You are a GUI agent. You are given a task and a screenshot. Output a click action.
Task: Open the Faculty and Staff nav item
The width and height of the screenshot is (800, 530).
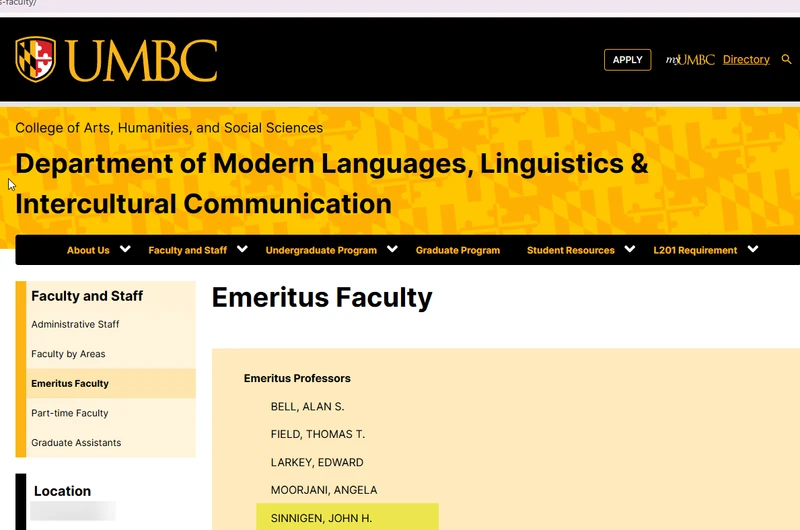coord(188,250)
